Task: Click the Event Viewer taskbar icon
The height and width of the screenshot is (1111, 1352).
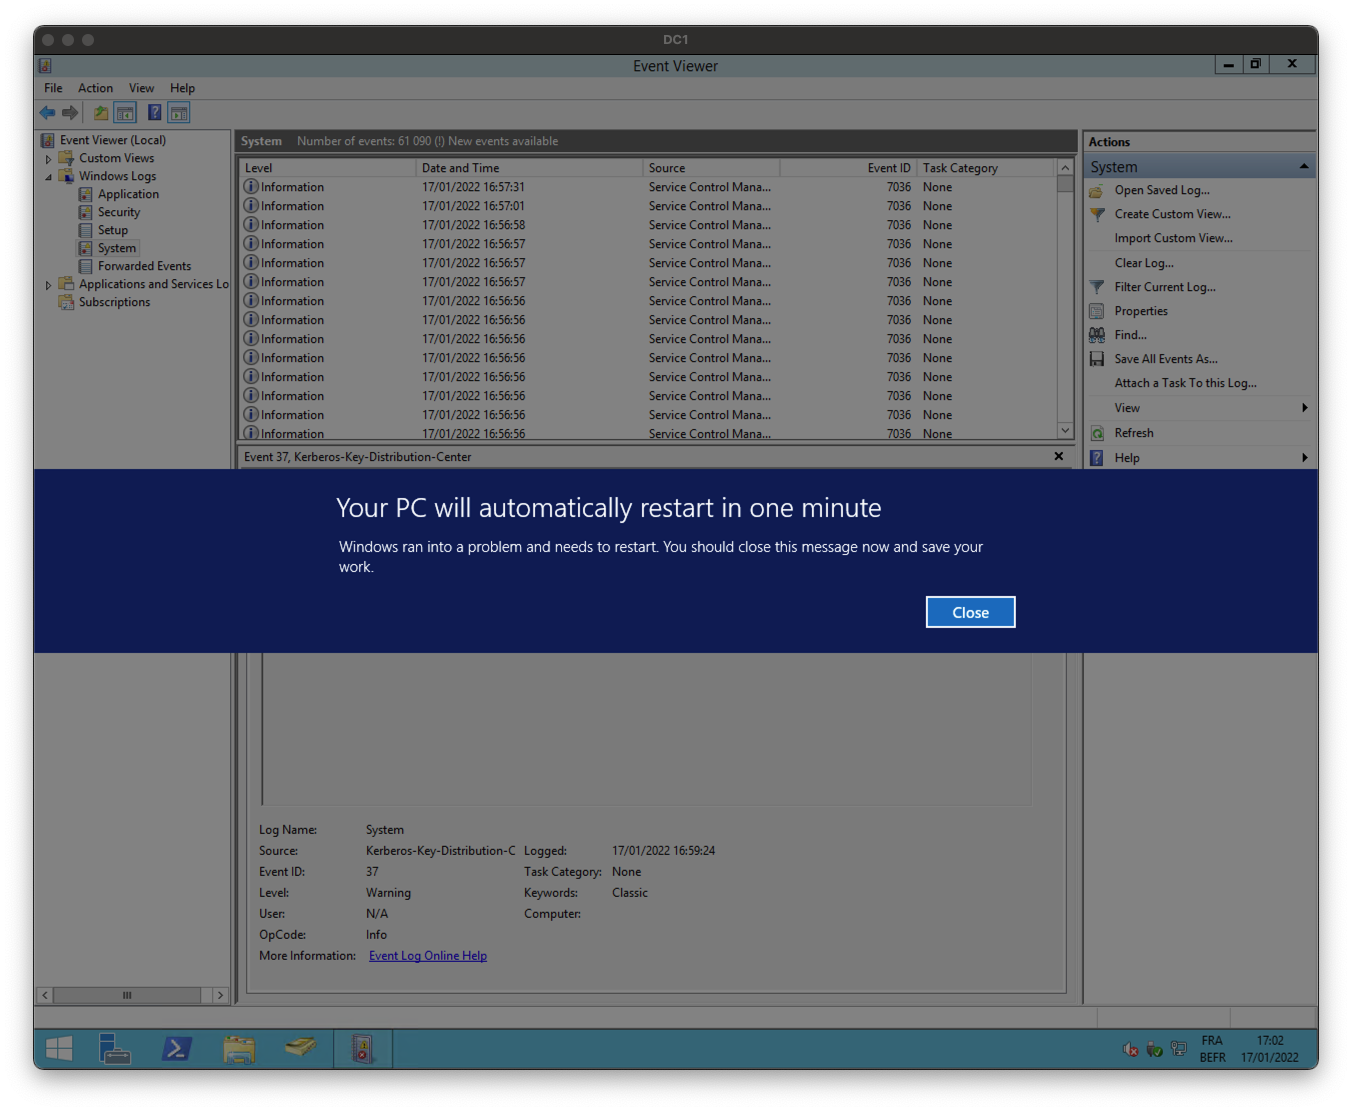Action: click(362, 1049)
